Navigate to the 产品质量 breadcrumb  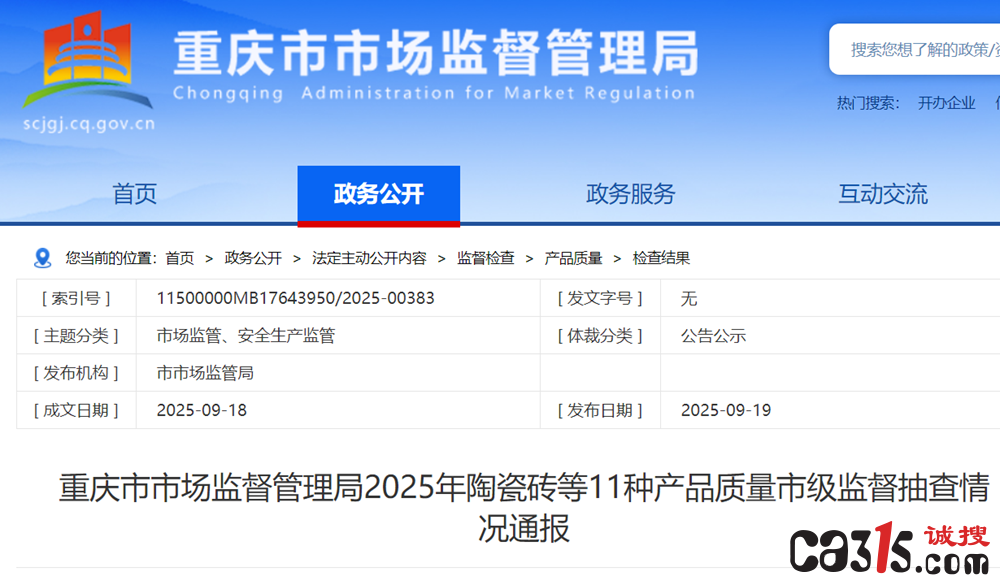click(573, 258)
